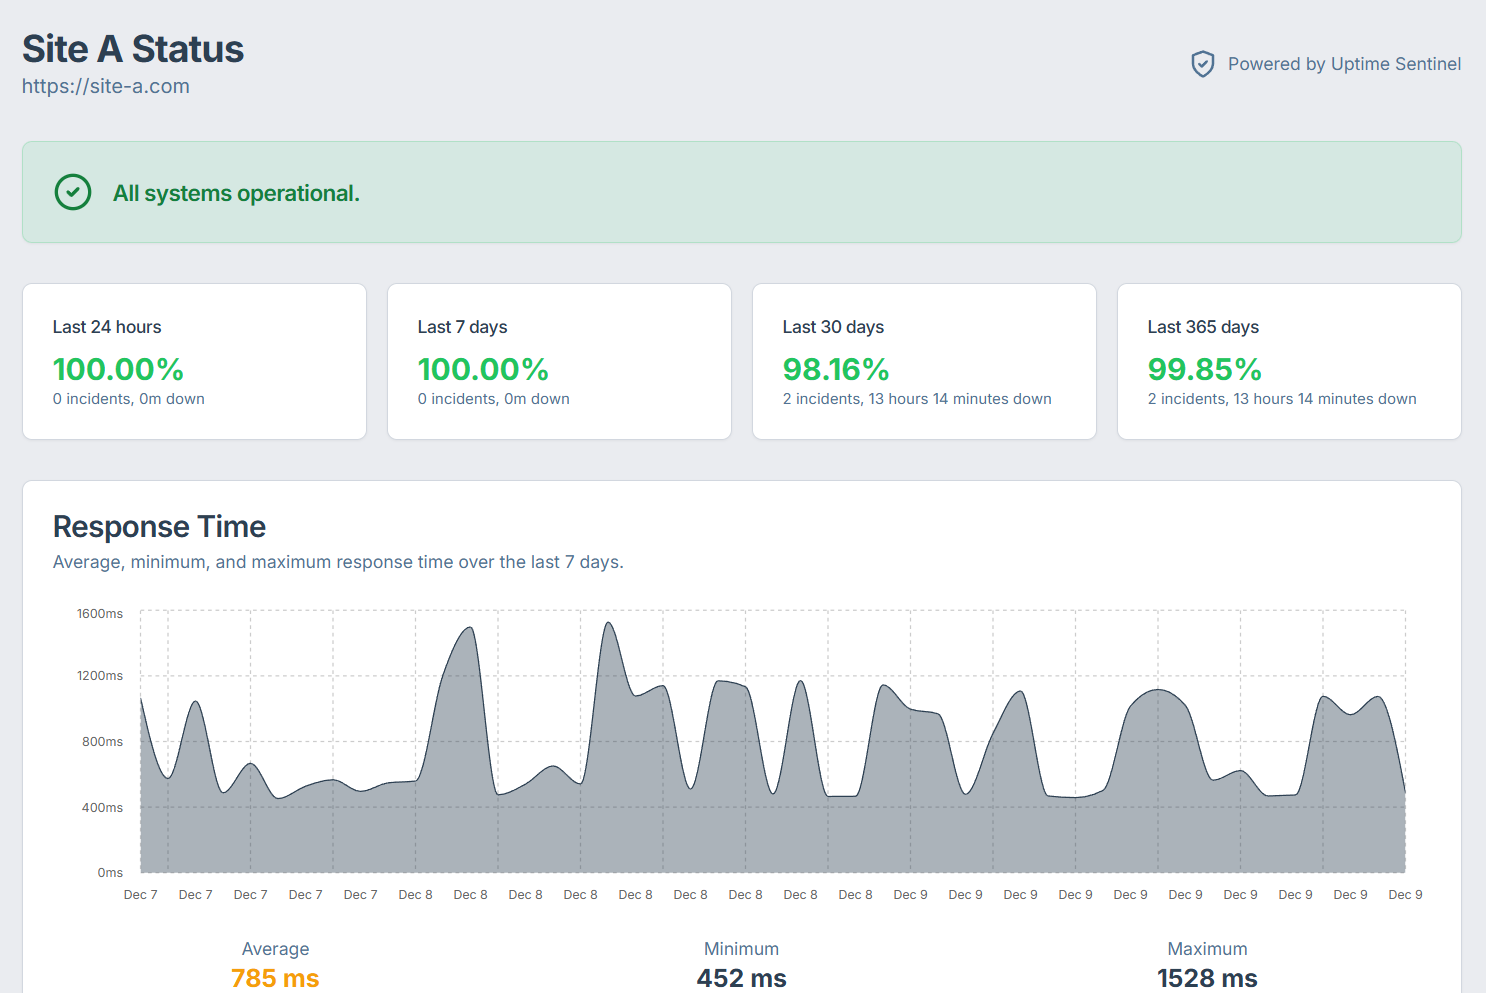This screenshot has width=1486, height=993.
Task: Select the 'All systems operational.' message
Action: [236, 193]
